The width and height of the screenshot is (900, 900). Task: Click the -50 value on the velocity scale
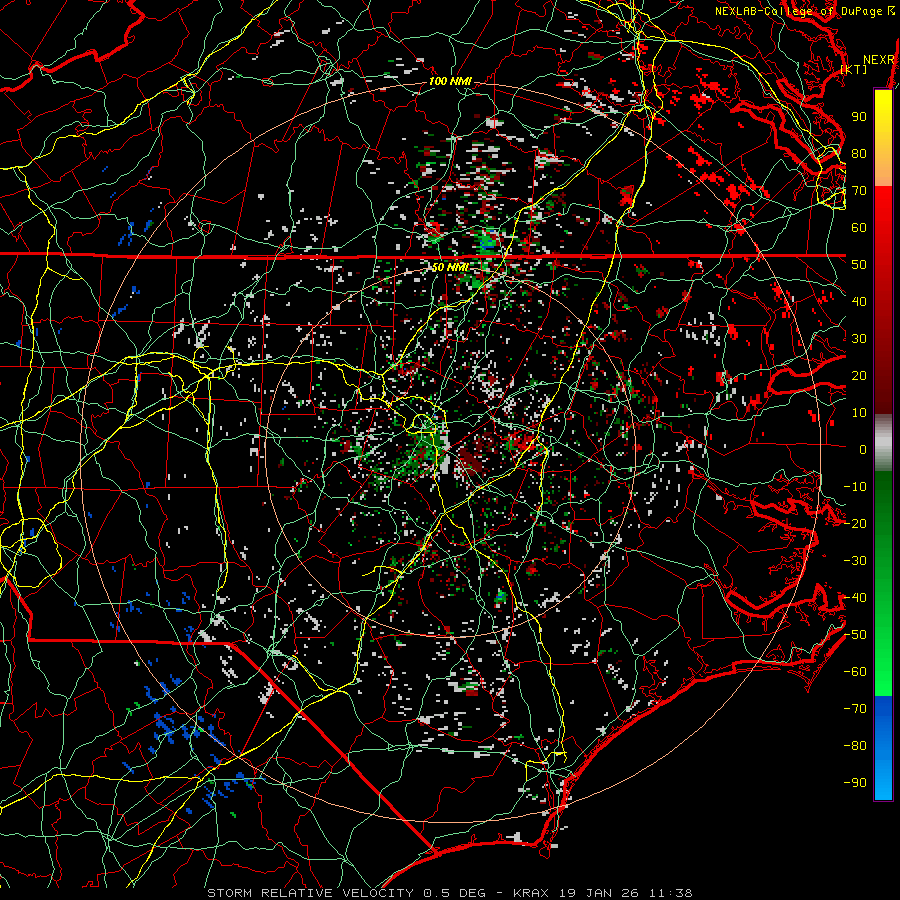click(x=855, y=635)
